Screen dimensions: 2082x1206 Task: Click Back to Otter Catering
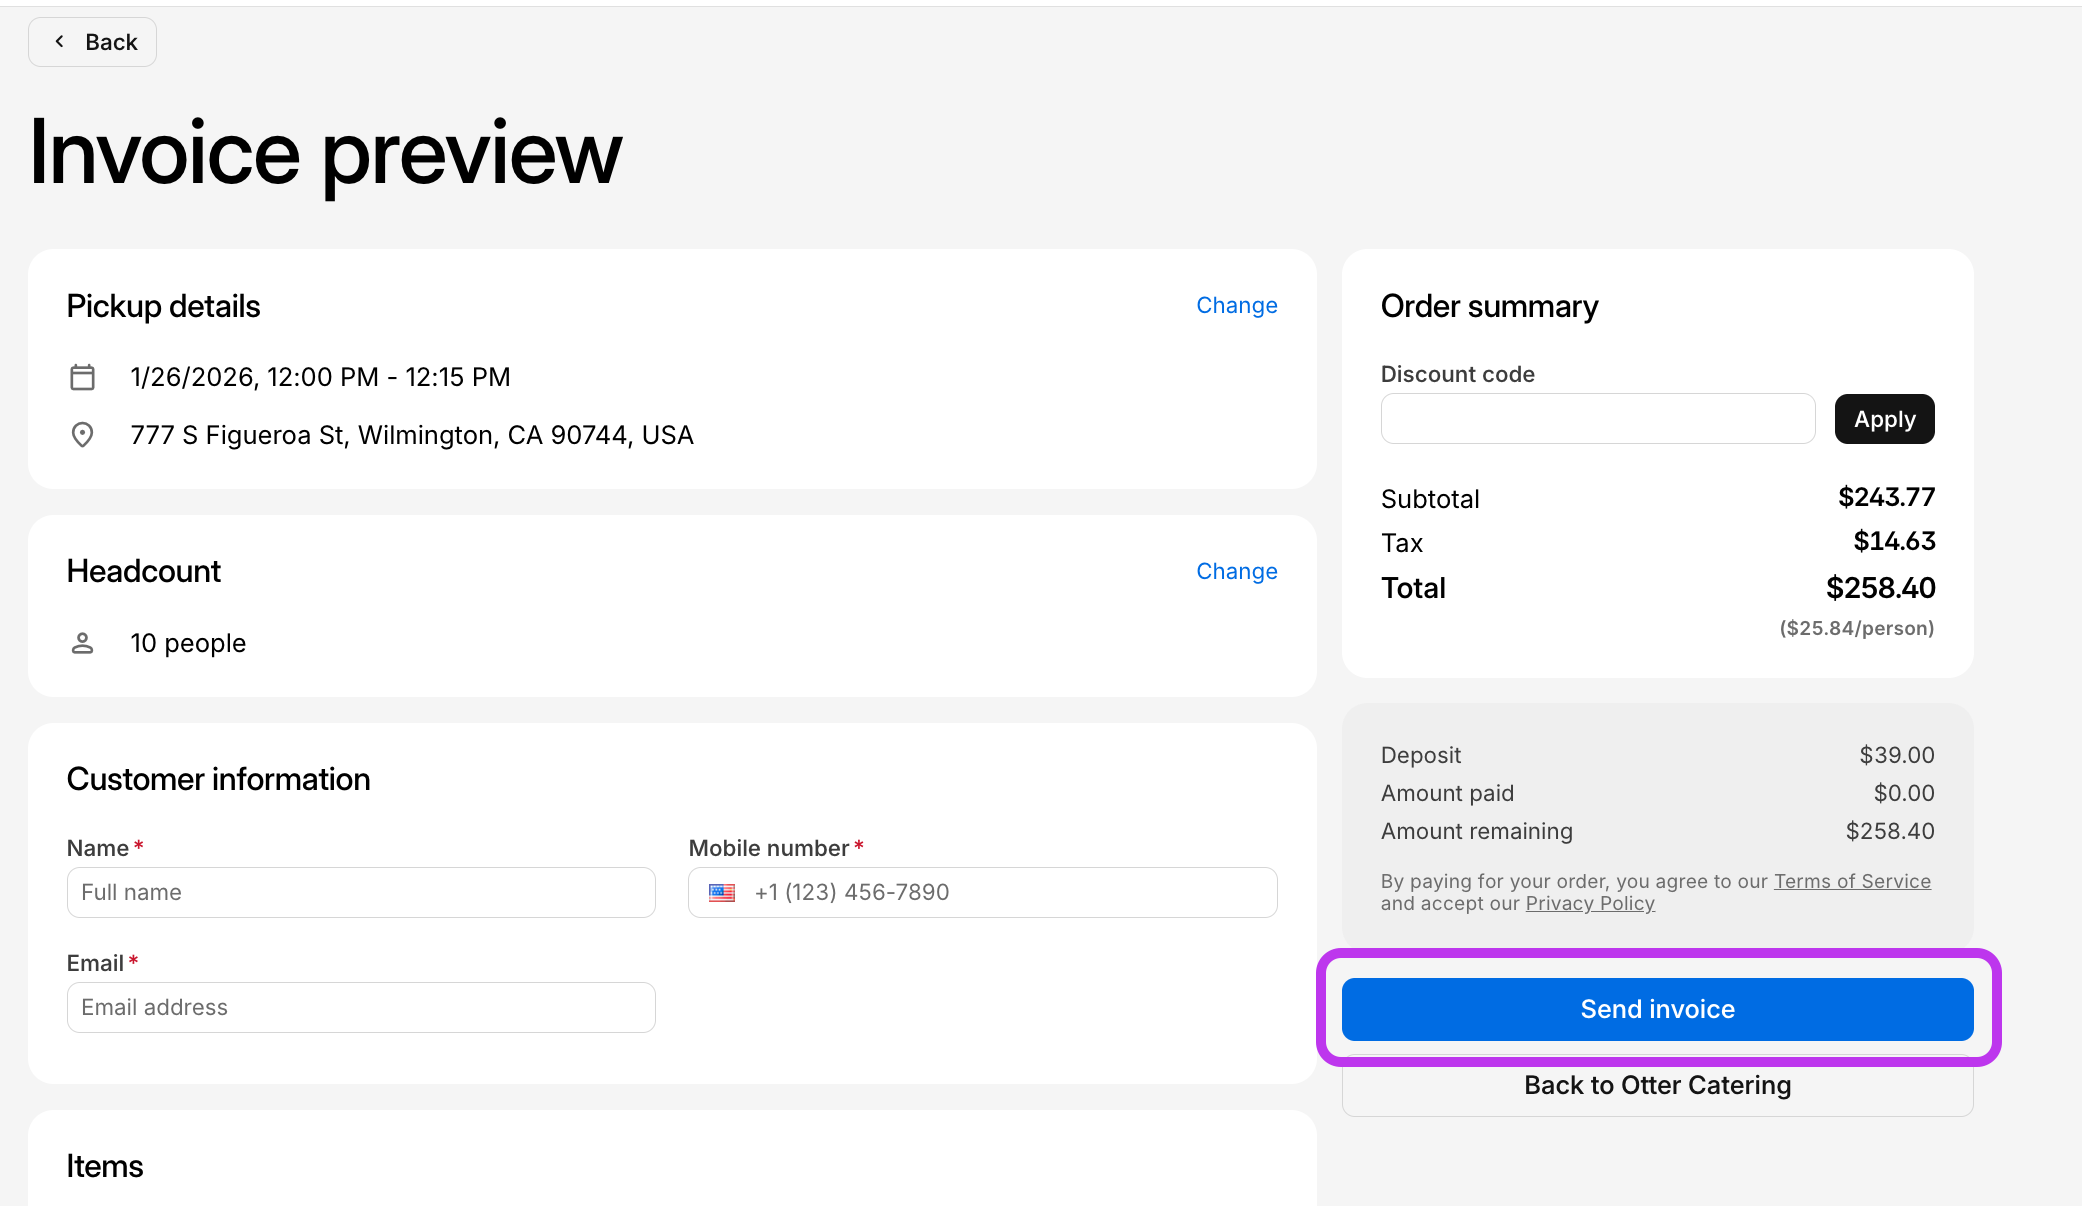pyautogui.click(x=1657, y=1085)
